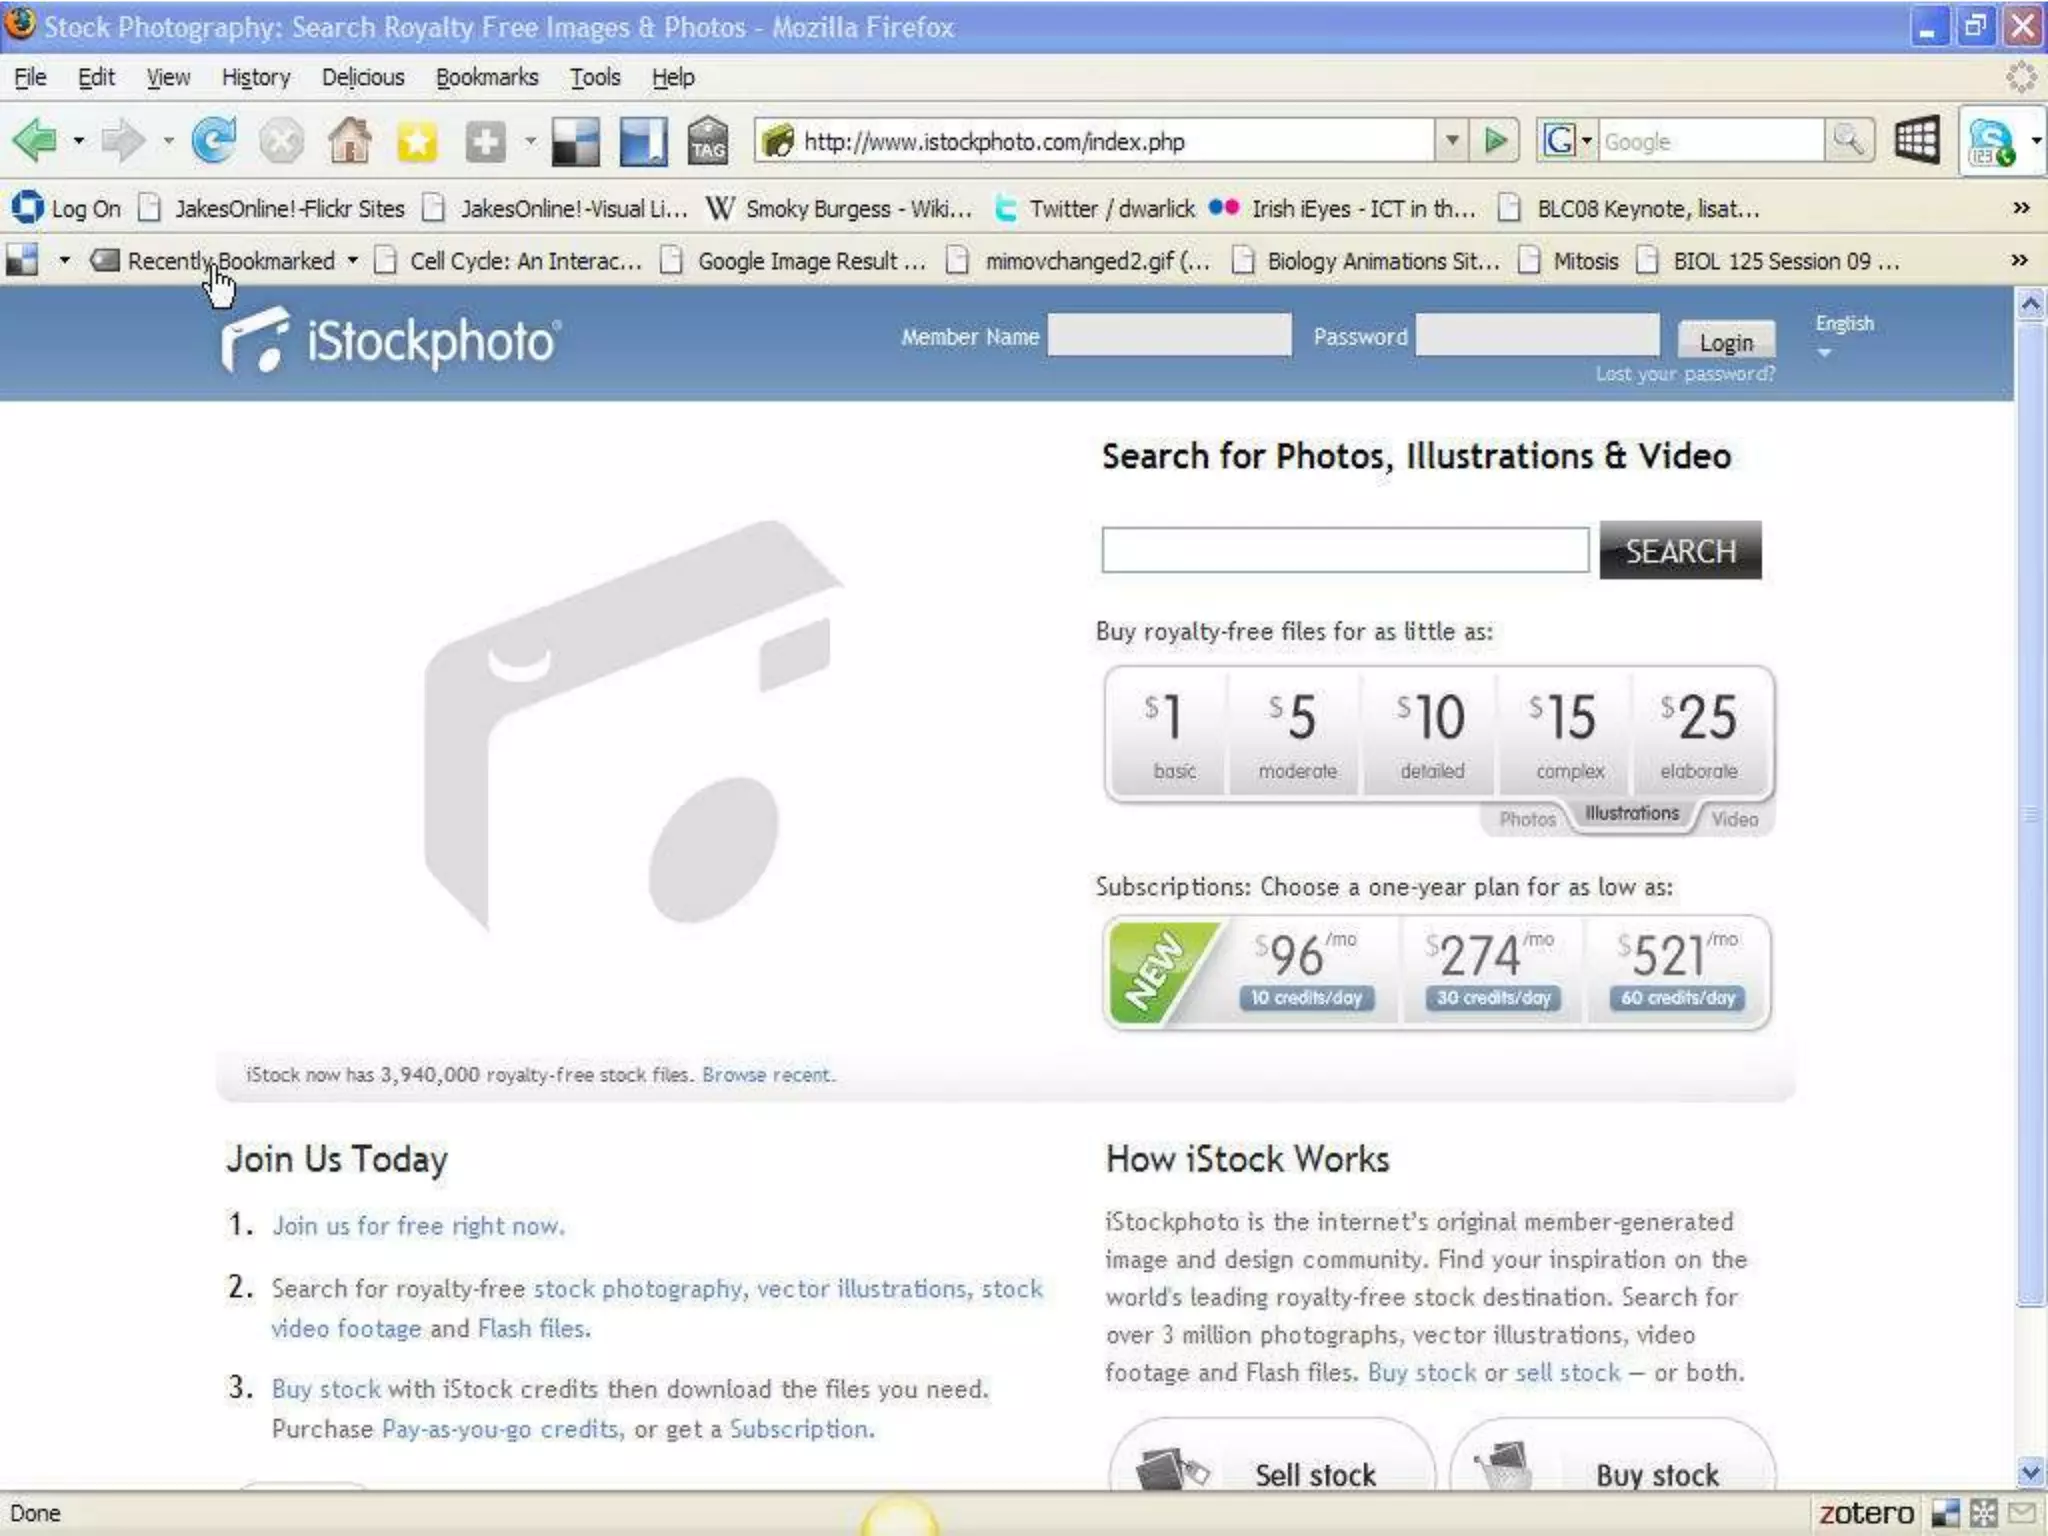This screenshot has height=1536, width=2048.
Task: Click the yellow star bookmark icon
Action: pos(417,141)
